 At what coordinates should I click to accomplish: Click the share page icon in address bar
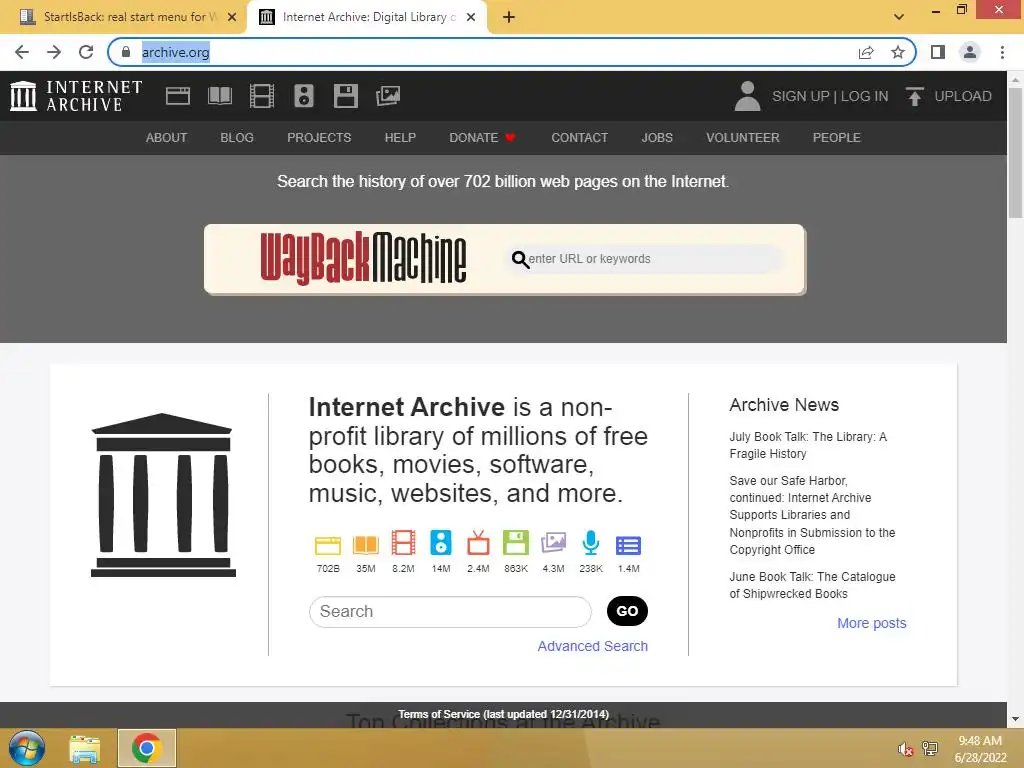(x=866, y=52)
